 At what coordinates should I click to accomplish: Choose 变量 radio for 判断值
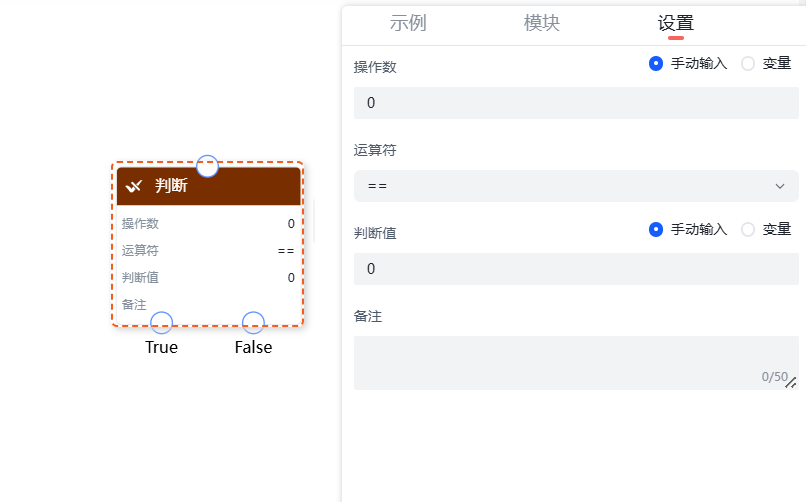click(748, 229)
